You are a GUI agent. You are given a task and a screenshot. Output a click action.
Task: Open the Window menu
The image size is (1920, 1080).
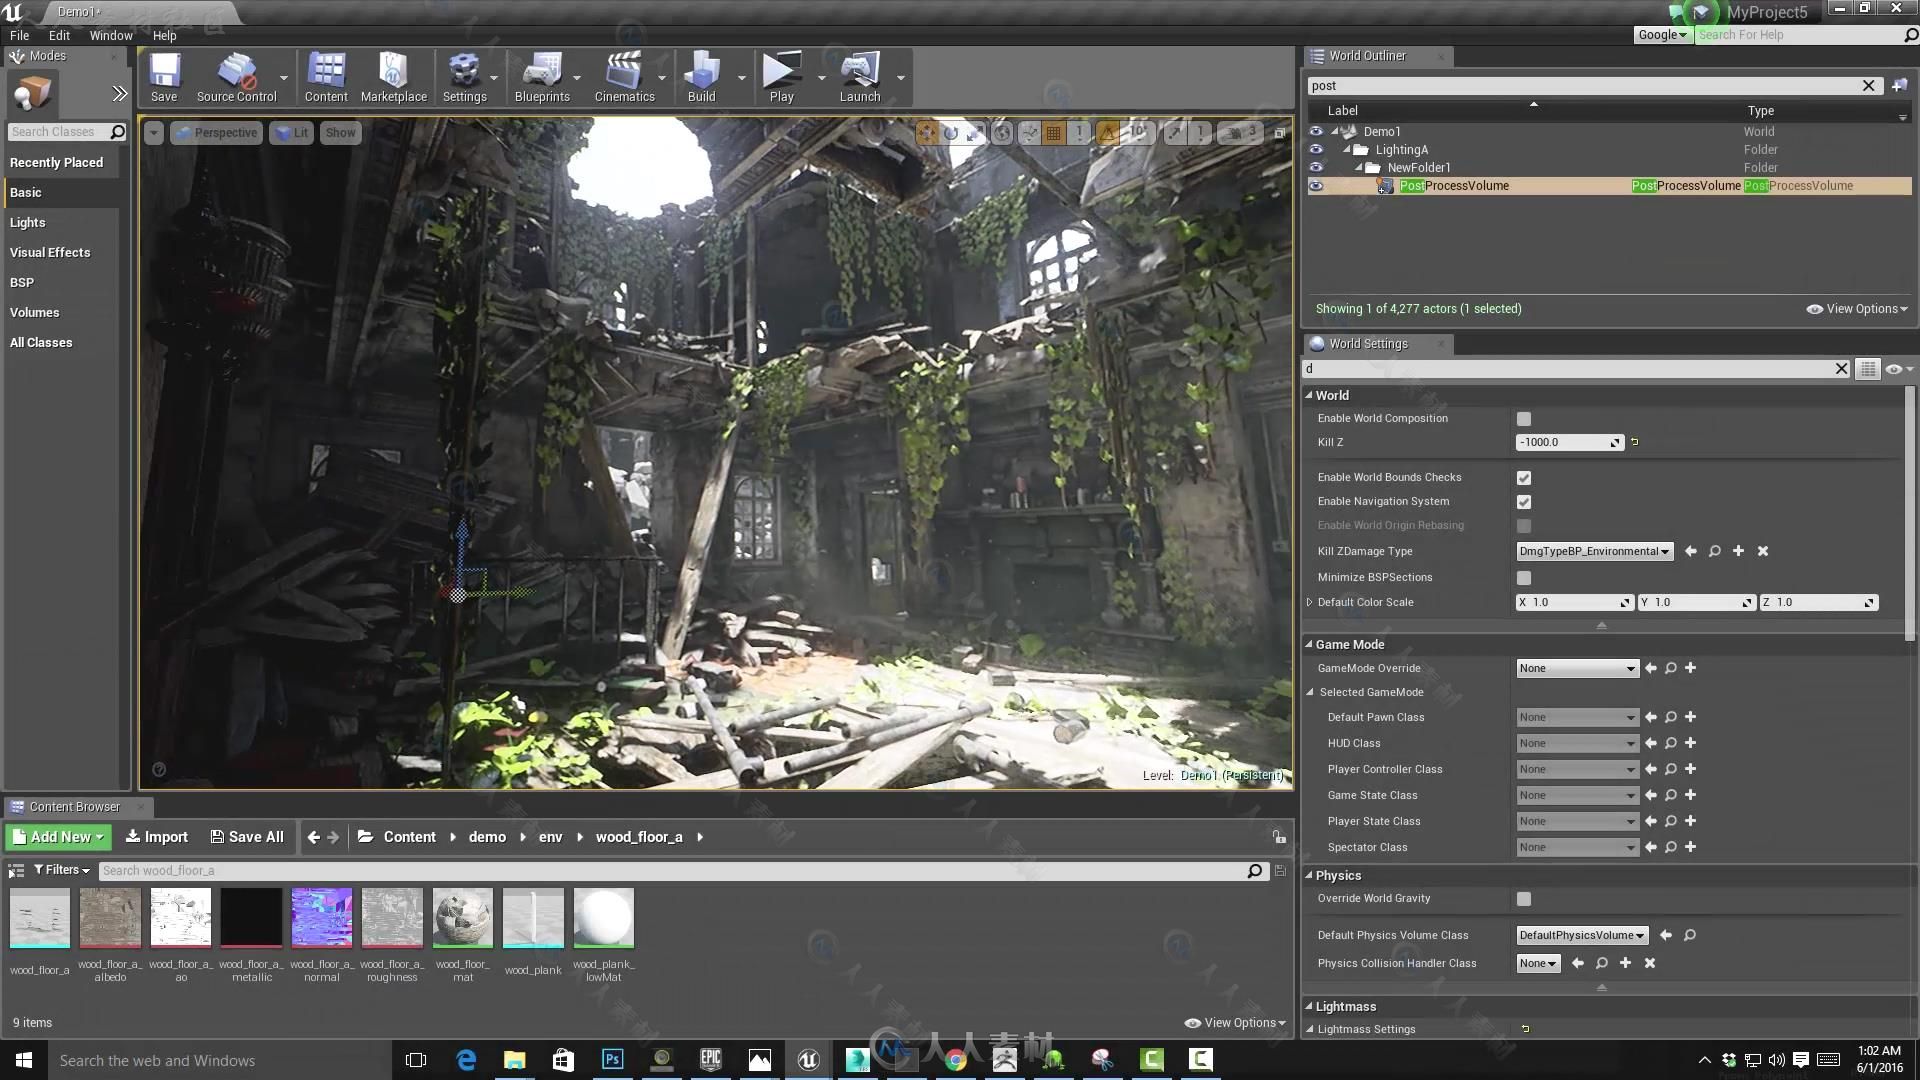(111, 35)
